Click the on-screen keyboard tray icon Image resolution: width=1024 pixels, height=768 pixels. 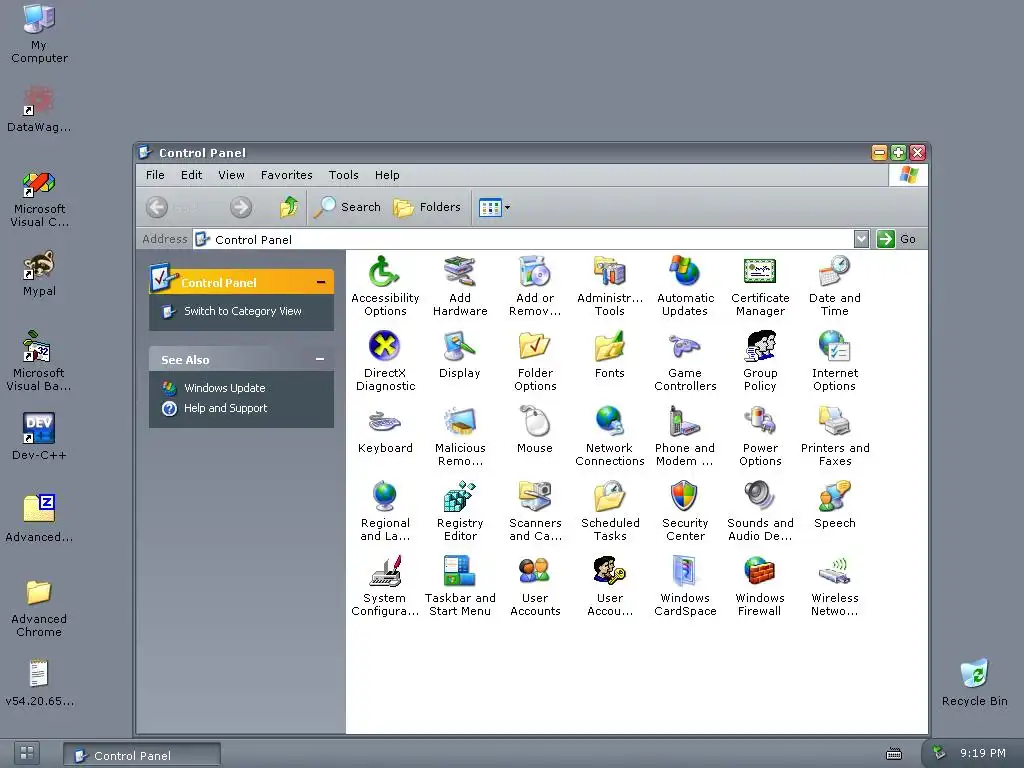[893, 754]
